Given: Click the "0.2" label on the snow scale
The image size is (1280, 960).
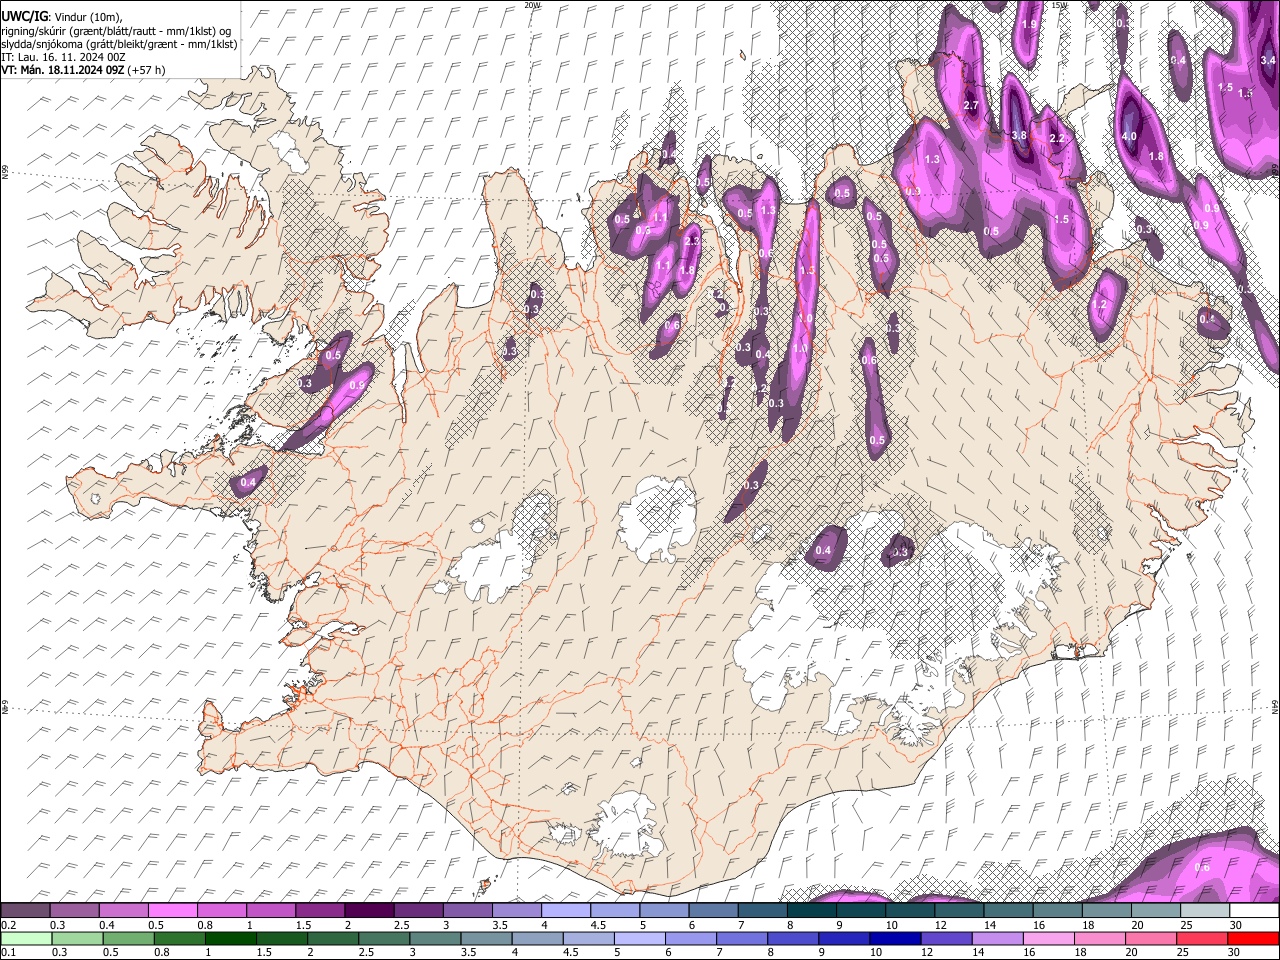Looking at the screenshot, I should pos(8,925).
